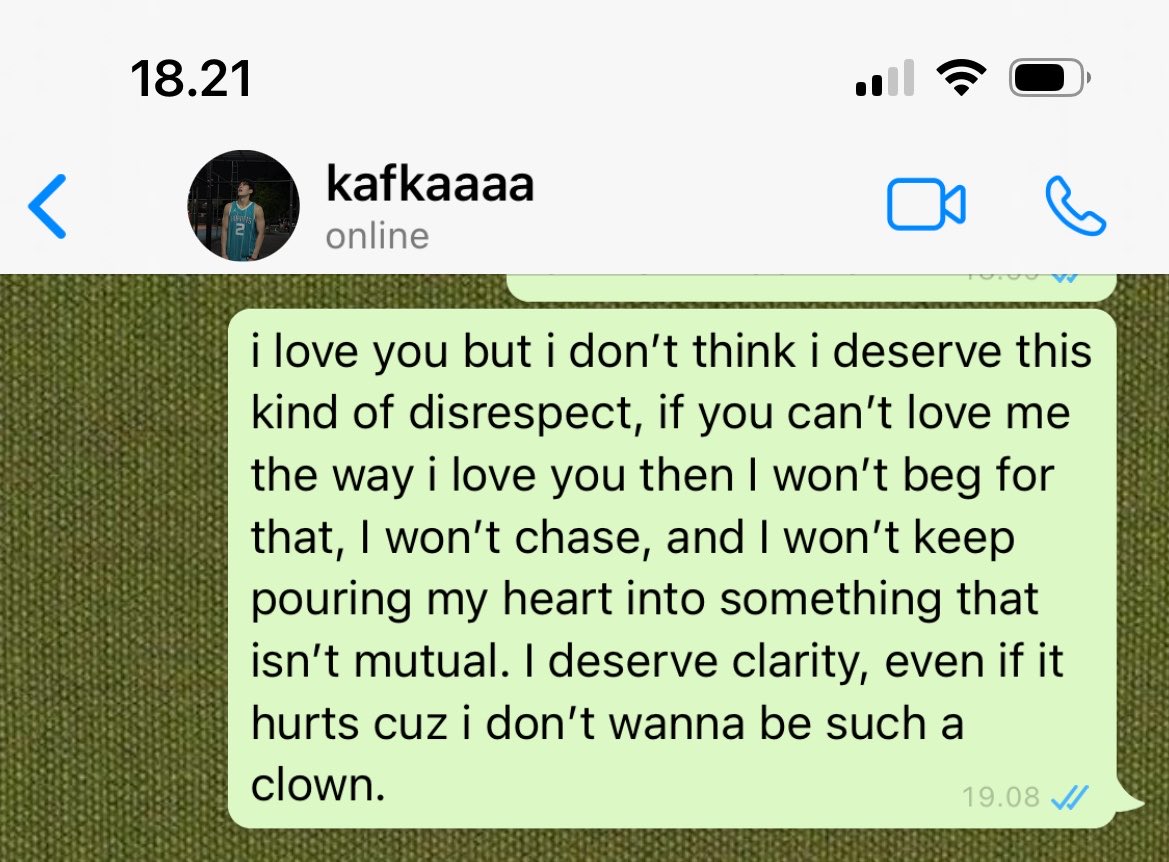Image resolution: width=1169 pixels, height=862 pixels.
Task: Tap the contact name kafkaaaa
Action: click(x=430, y=183)
